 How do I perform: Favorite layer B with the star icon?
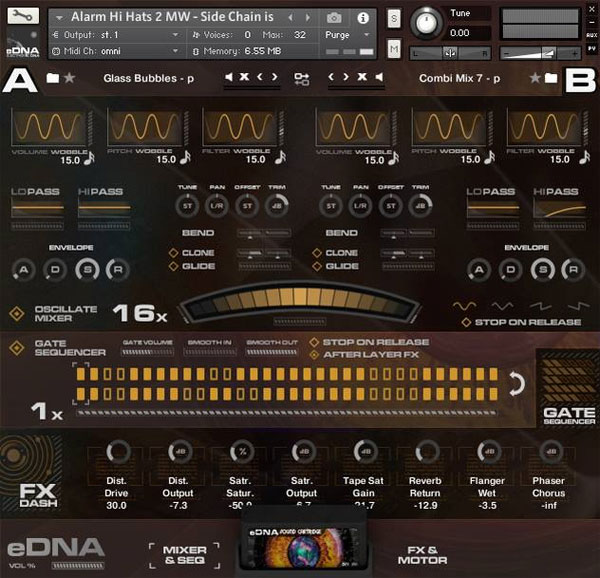535,77
